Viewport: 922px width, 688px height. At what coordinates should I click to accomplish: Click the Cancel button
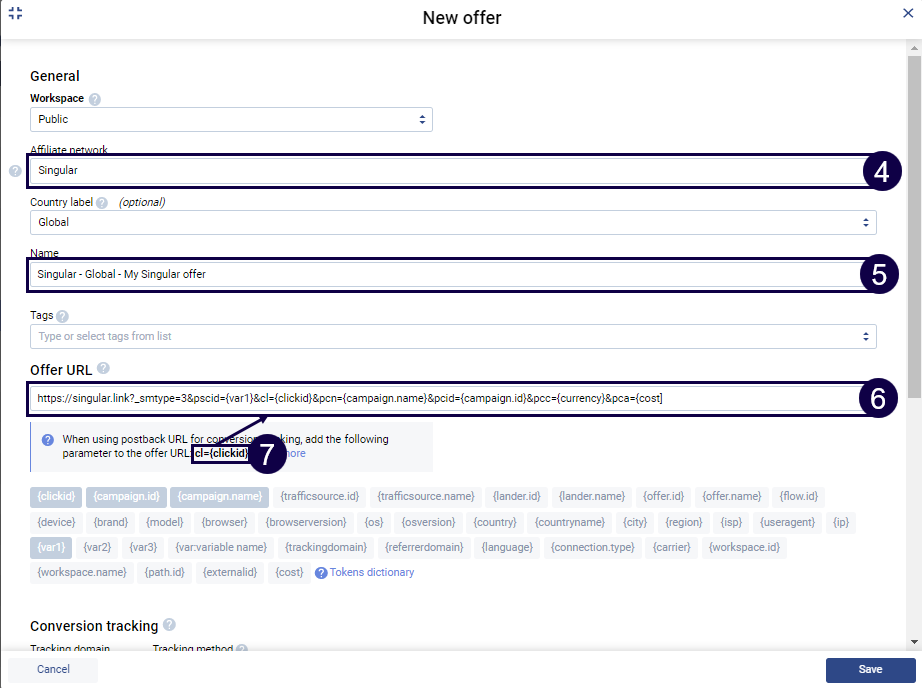53,669
